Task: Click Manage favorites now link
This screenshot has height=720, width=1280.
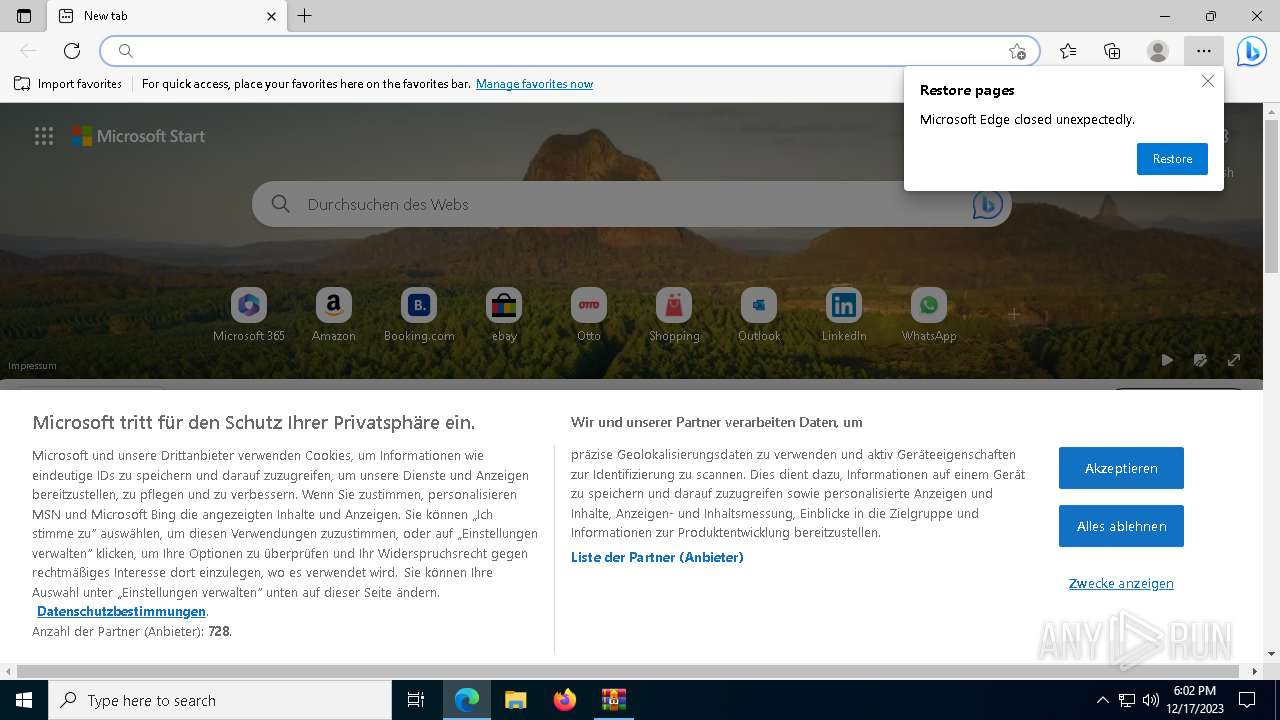Action: pyautogui.click(x=534, y=84)
